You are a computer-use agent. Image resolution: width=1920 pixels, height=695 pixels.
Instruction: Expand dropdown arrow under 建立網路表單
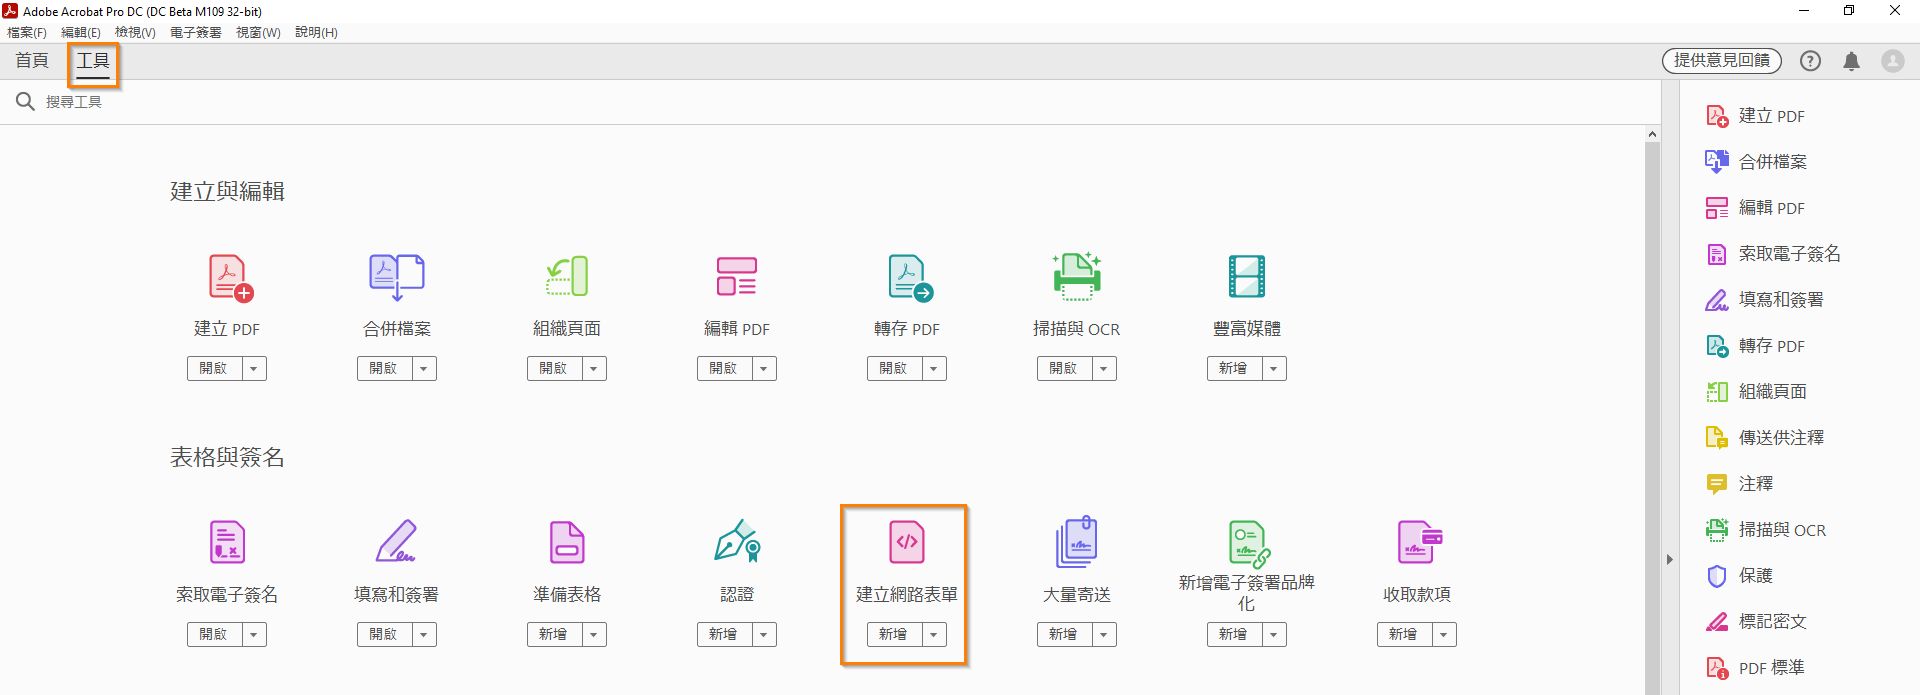[934, 635]
